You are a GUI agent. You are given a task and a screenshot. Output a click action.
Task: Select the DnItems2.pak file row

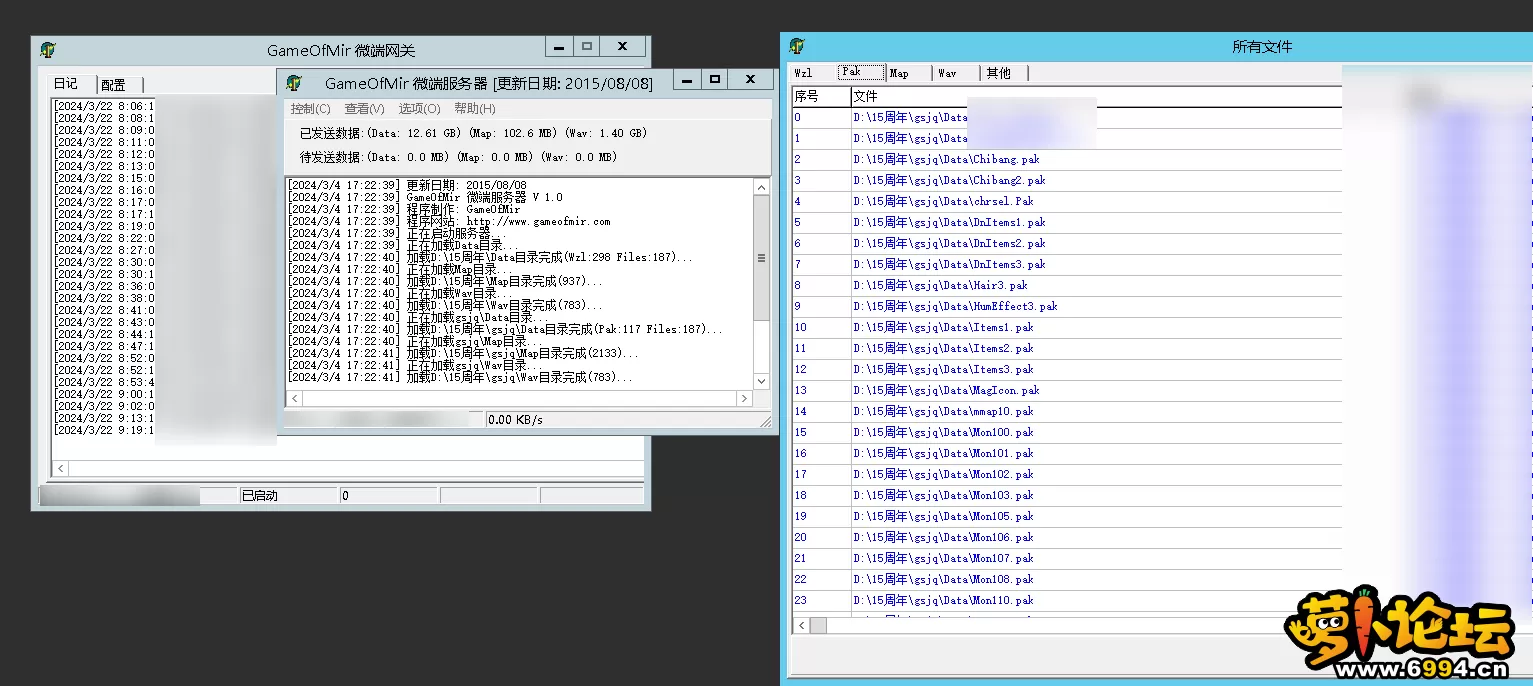1067,244
